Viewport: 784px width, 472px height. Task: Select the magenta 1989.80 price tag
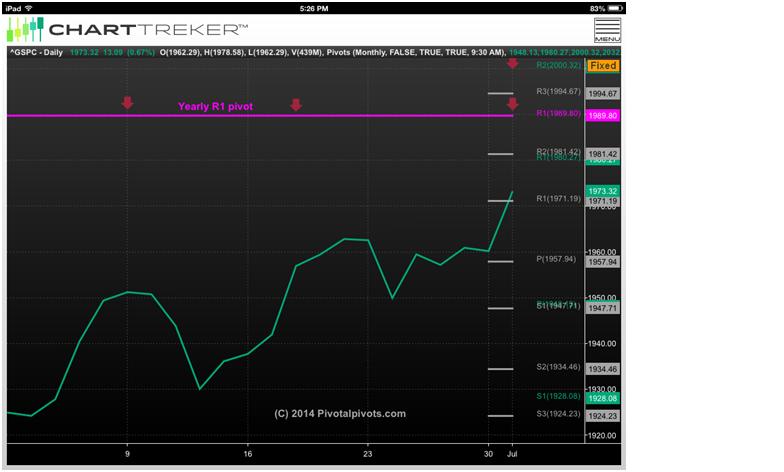(603, 116)
